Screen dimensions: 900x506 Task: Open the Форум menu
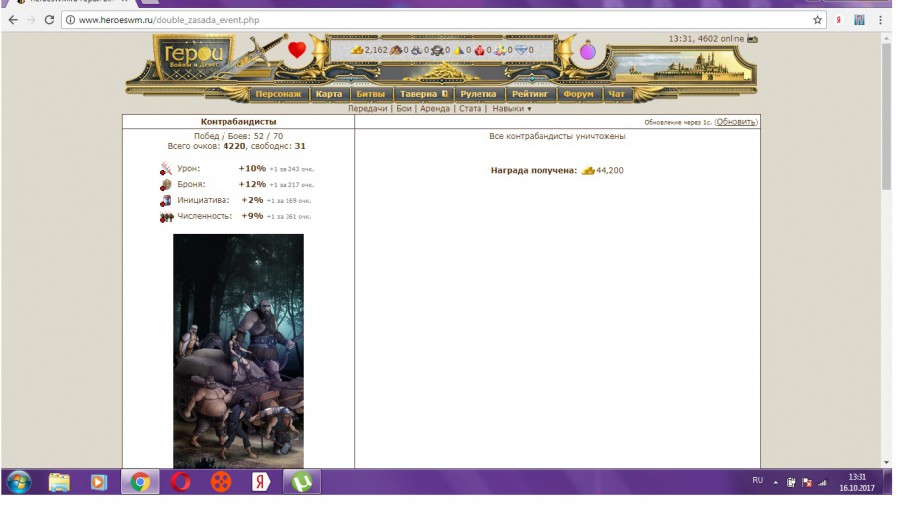click(579, 94)
